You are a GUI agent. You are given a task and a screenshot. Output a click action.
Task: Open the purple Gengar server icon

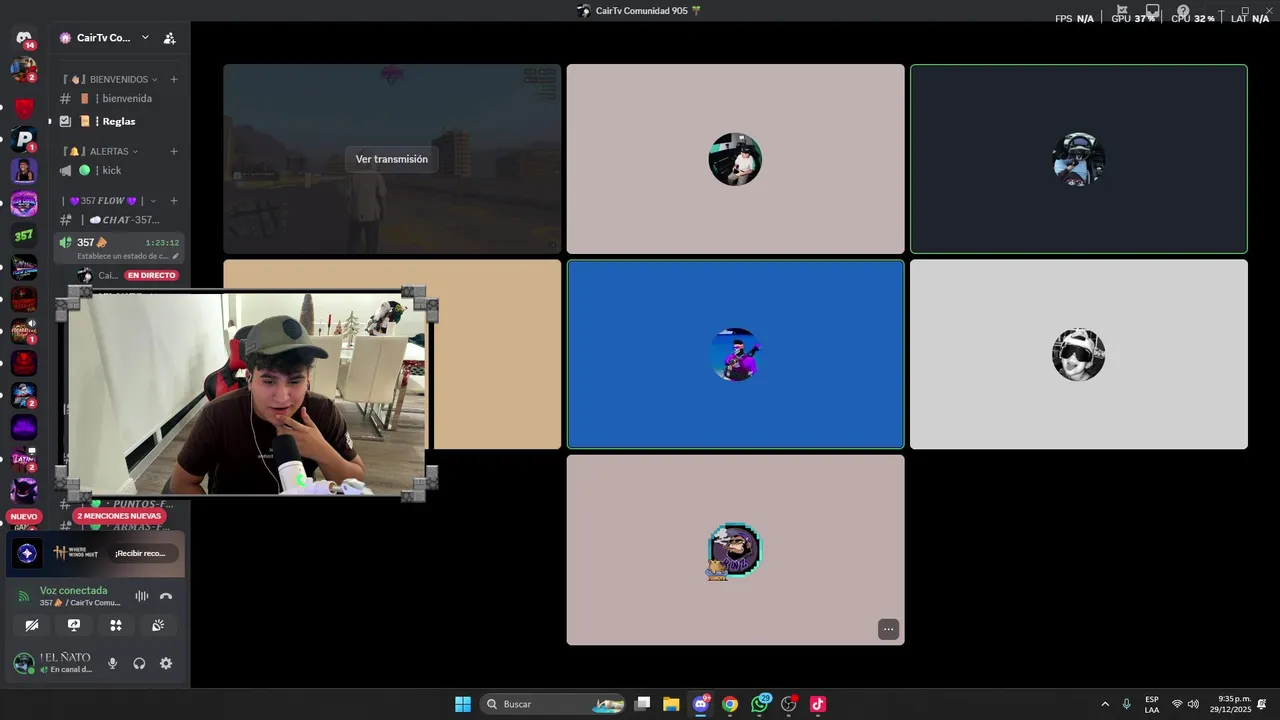click(24, 491)
